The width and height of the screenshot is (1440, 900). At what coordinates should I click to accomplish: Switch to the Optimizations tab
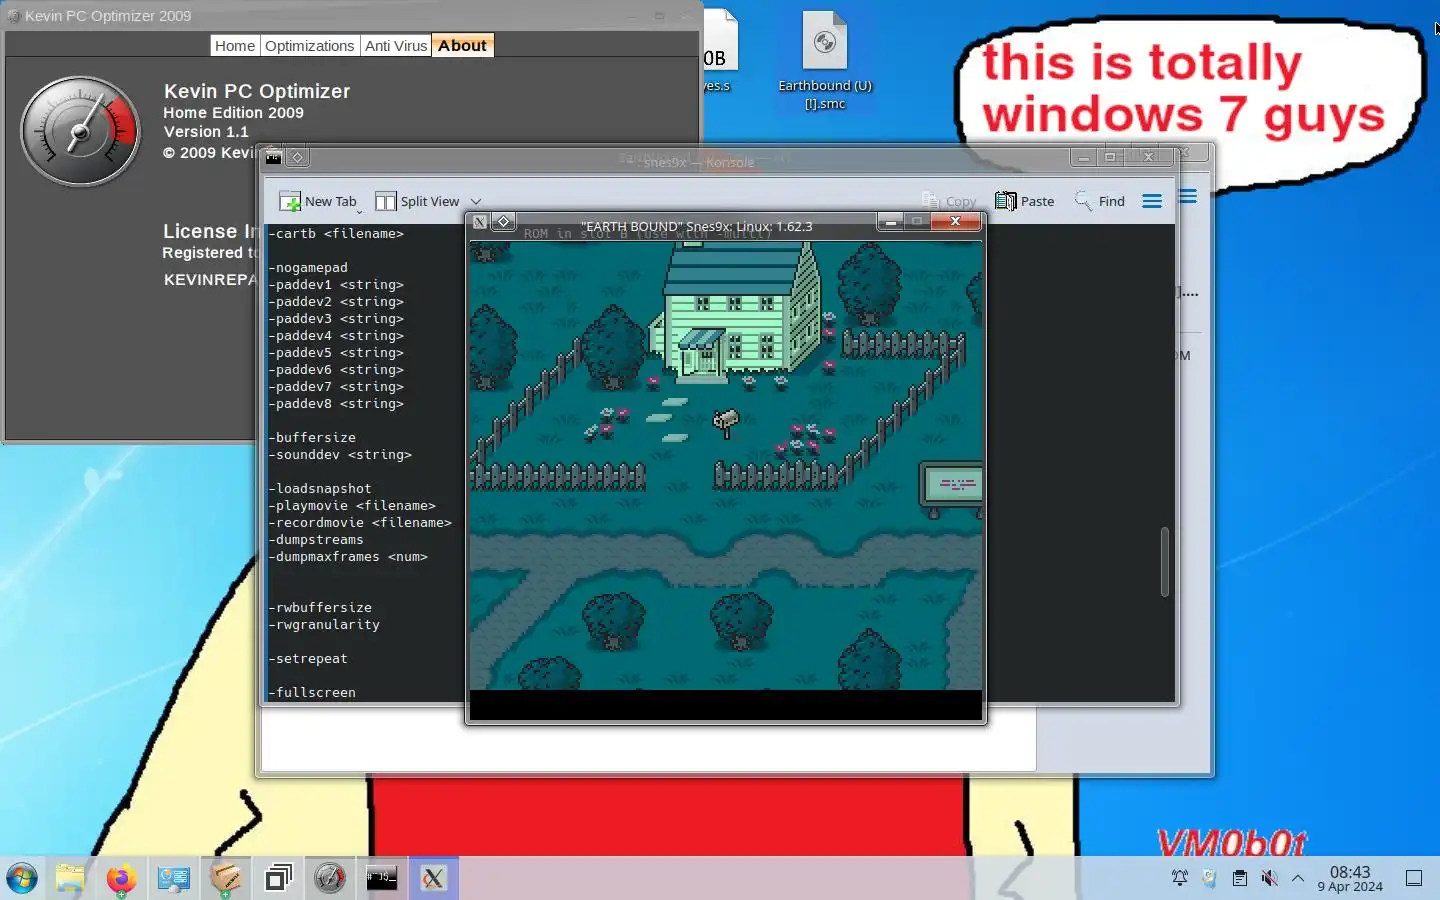[x=310, y=46]
